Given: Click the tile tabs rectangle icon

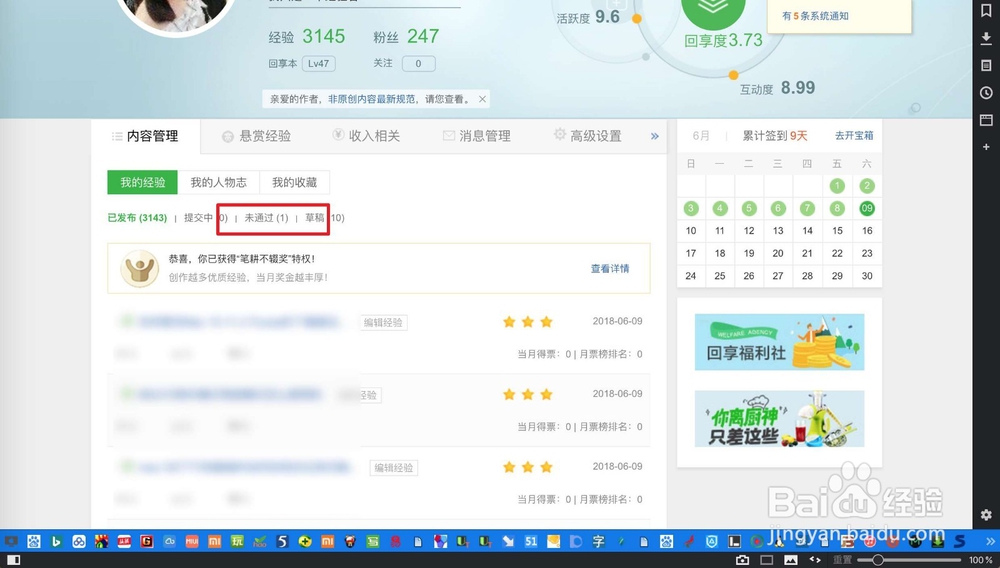Looking at the screenshot, I should coord(767,560).
